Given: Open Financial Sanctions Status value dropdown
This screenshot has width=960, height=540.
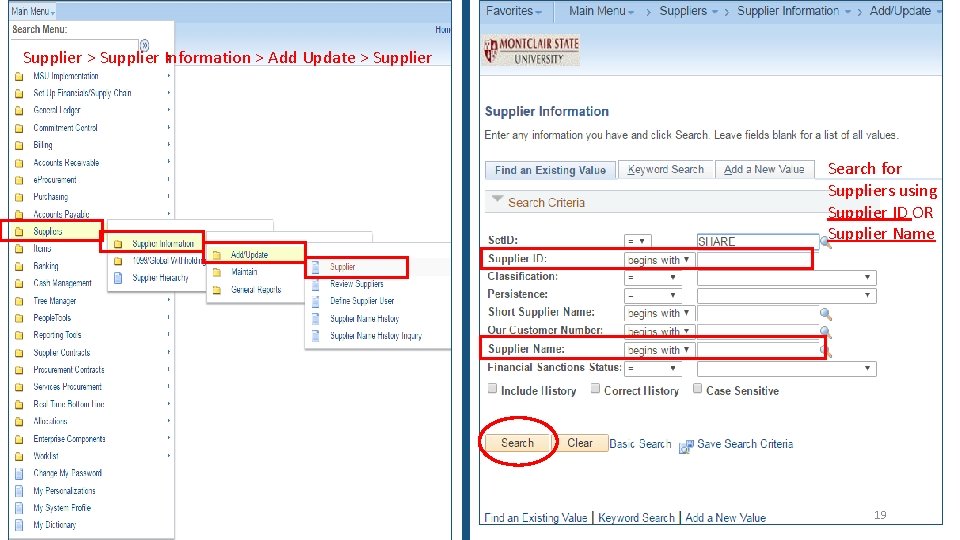Looking at the screenshot, I should pyautogui.click(x=787, y=369).
